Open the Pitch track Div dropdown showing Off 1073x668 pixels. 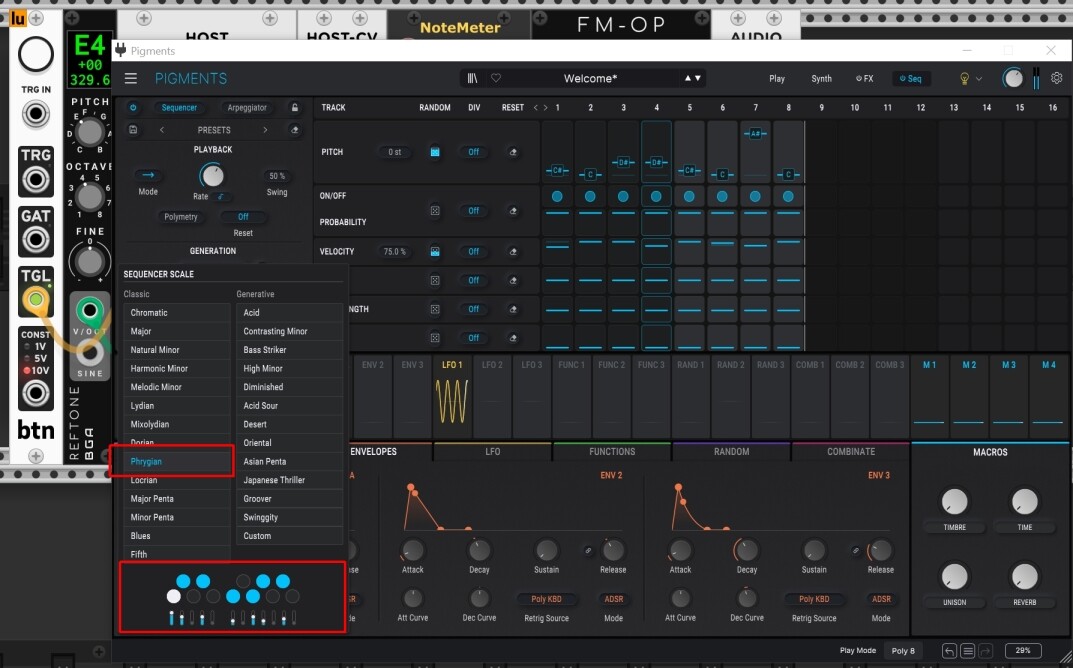[x=474, y=152]
